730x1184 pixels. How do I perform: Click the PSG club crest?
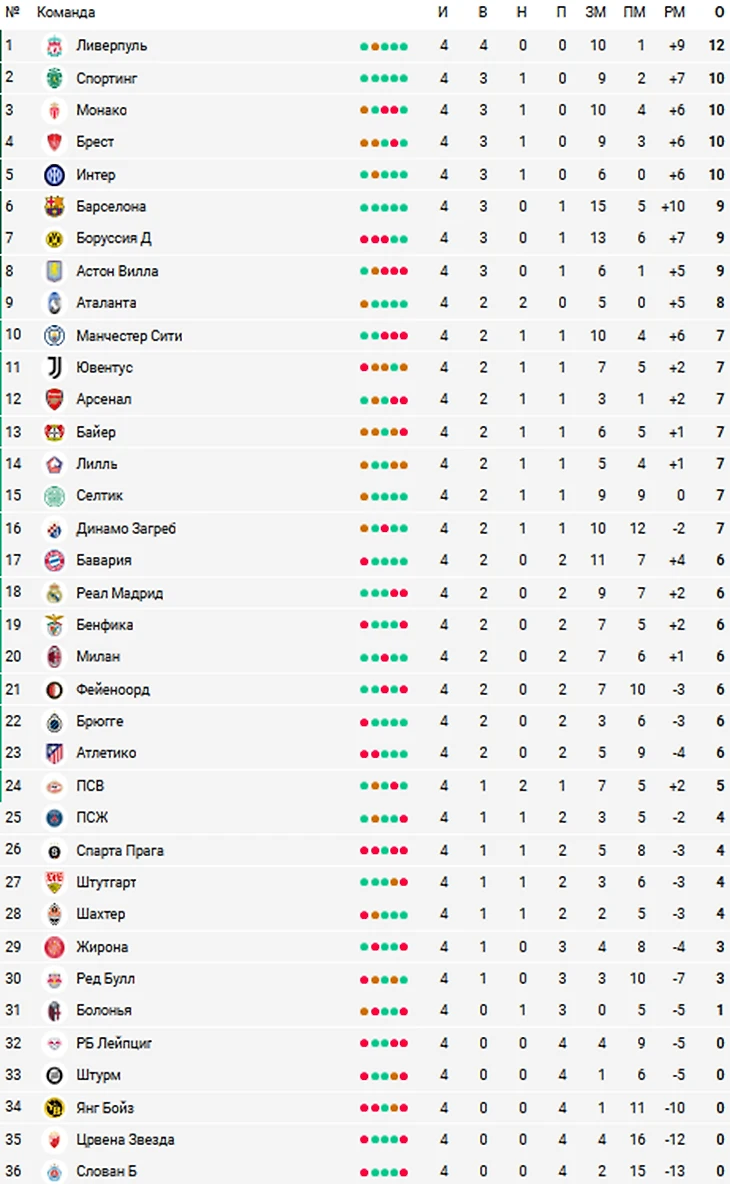point(54,818)
